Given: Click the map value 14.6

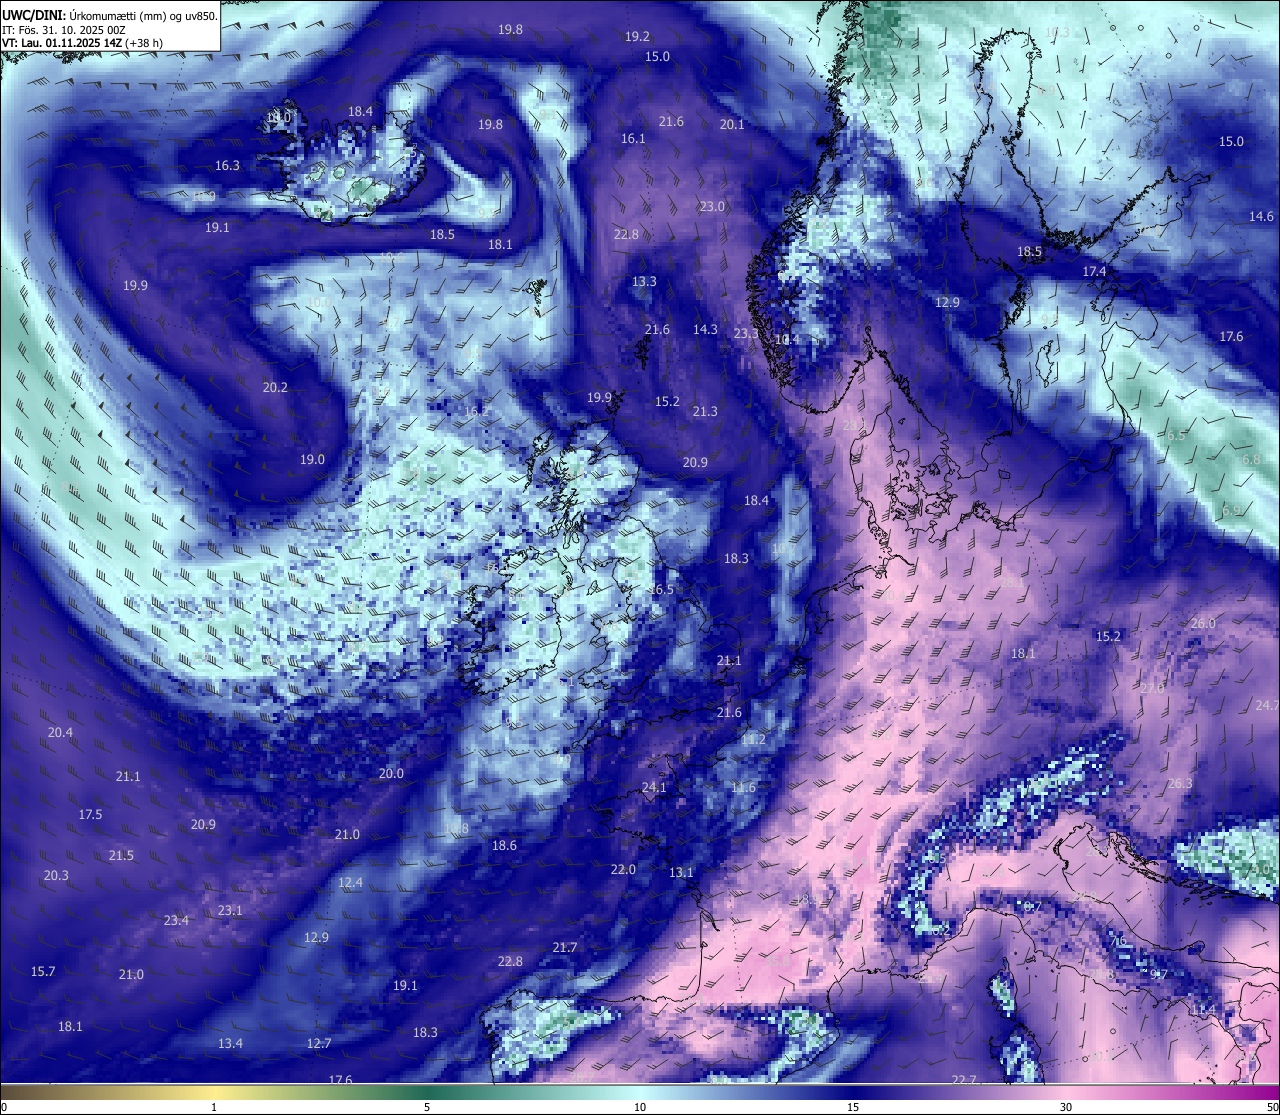Looking at the screenshot, I should pyautogui.click(x=1261, y=216).
